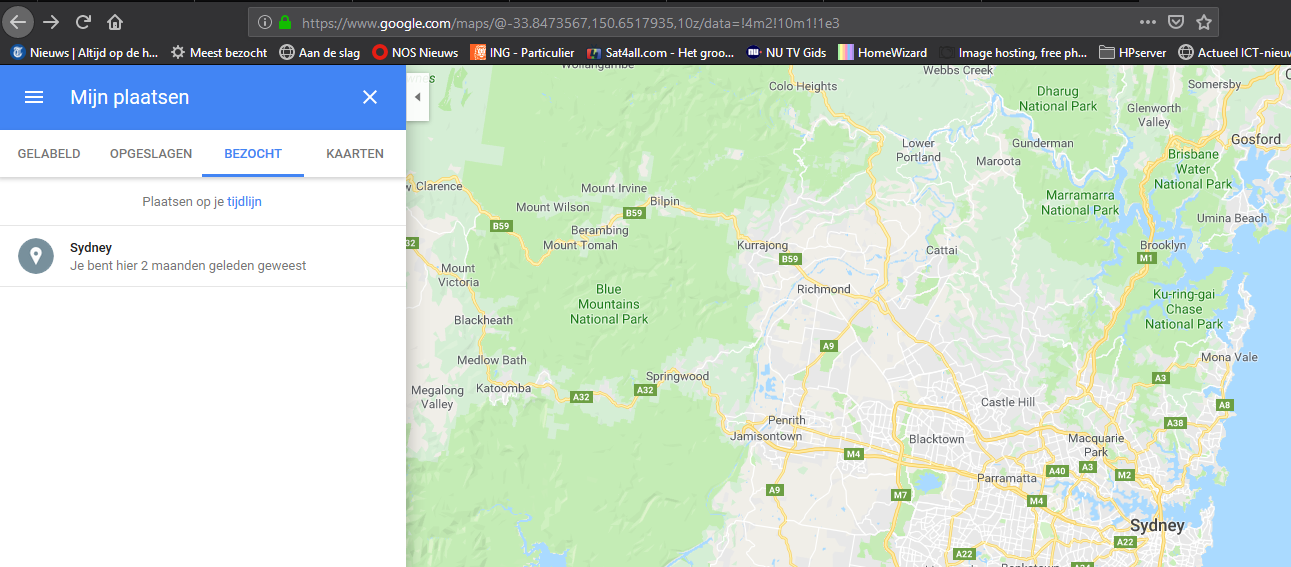Open the Meest bezocht bookmark folder
The image size is (1291, 567).
219,53
